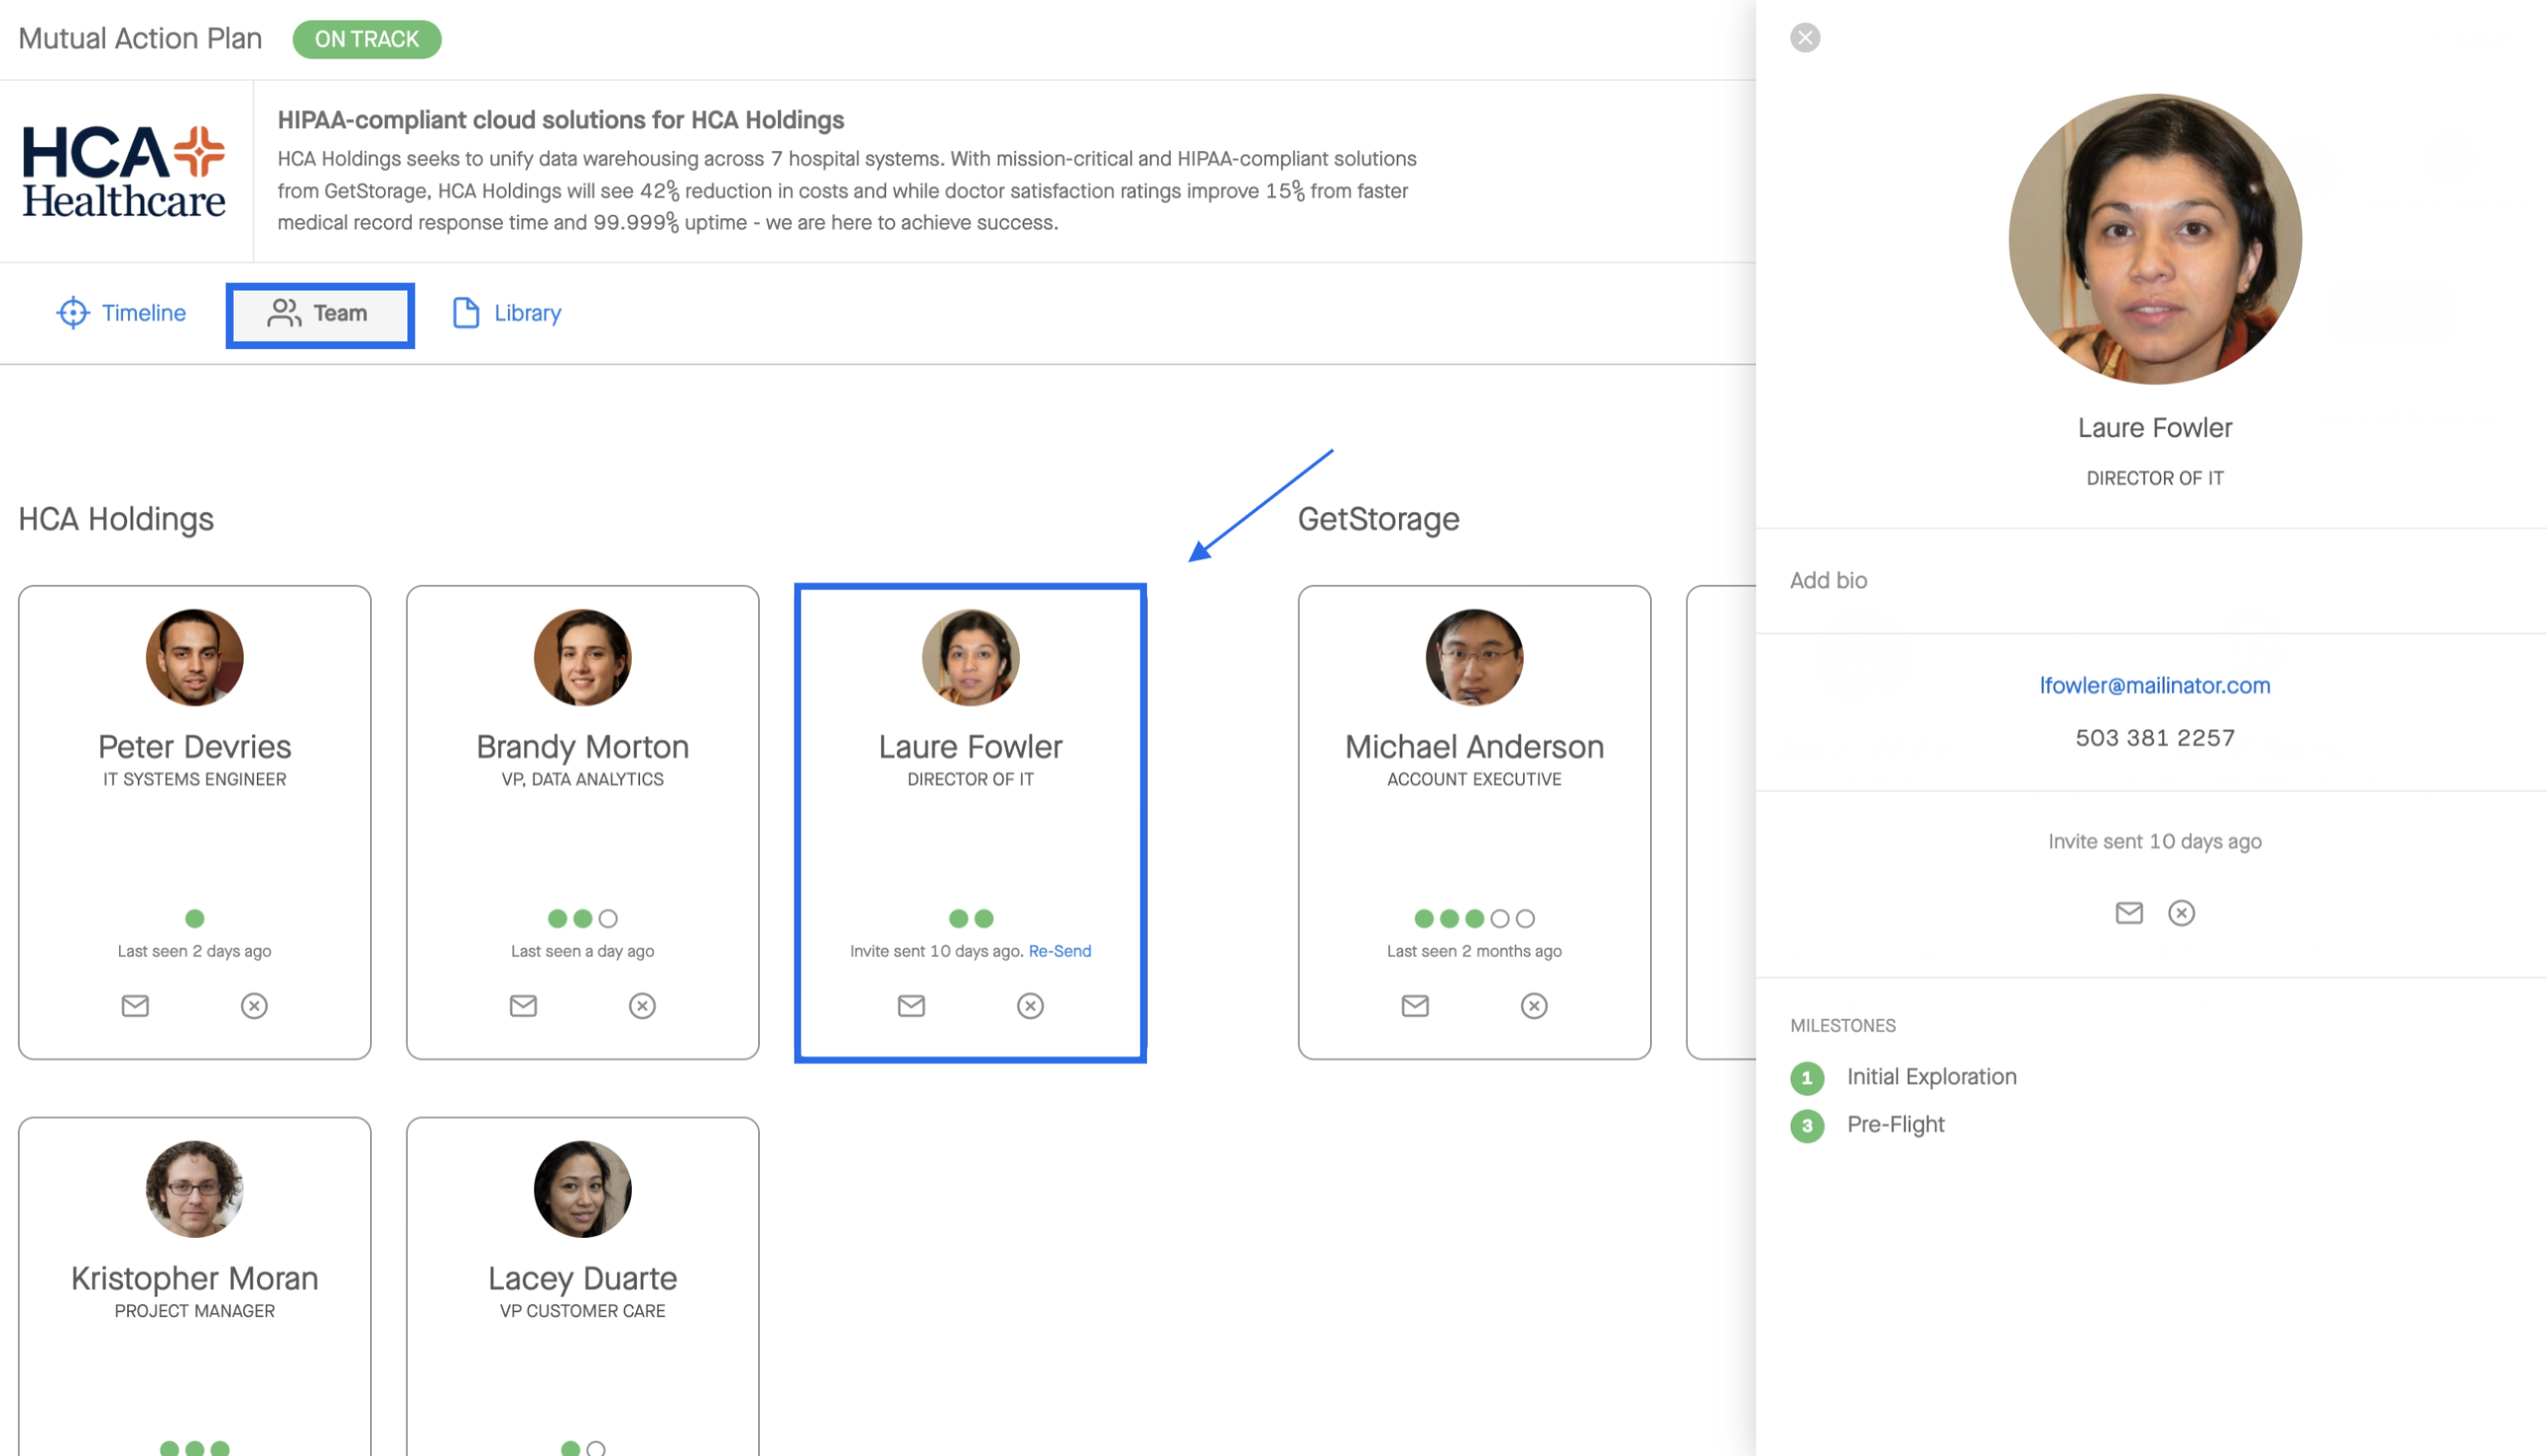
Task: Click circled X icon below Invite sent in panel
Action: (x=2181, y=912)
